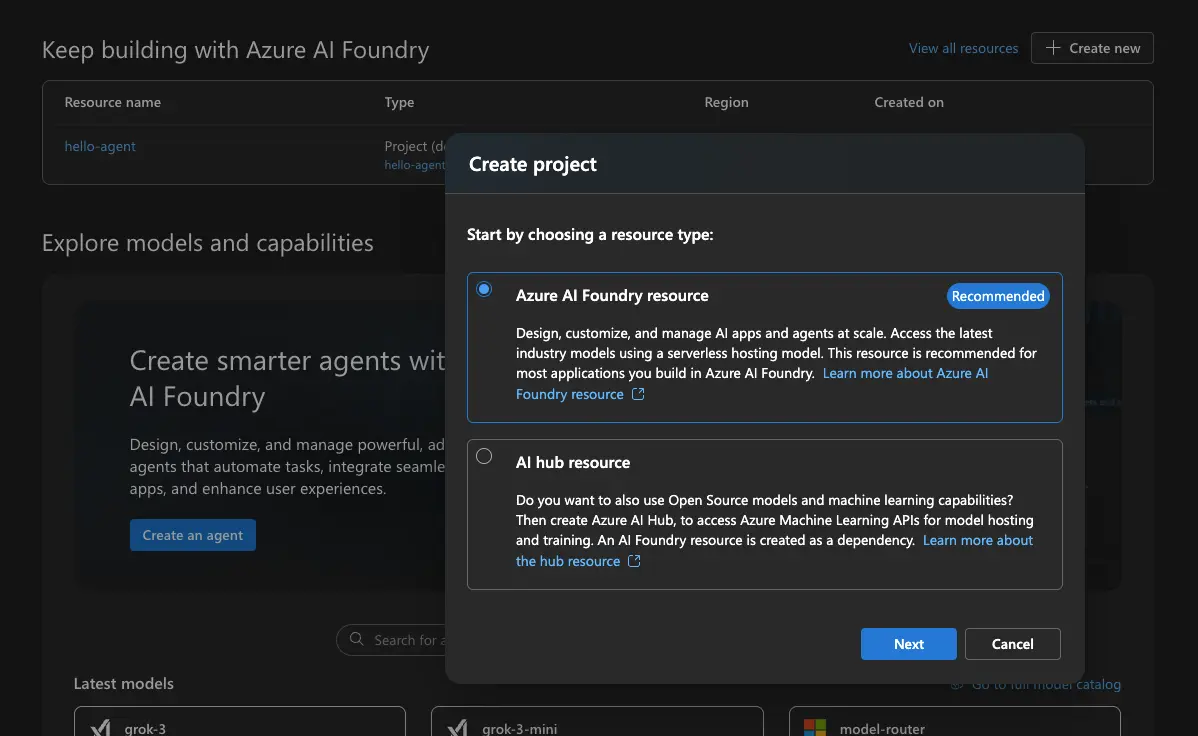
Task: Click the Explore models and capabilities heading
Action: click(208, 242)
